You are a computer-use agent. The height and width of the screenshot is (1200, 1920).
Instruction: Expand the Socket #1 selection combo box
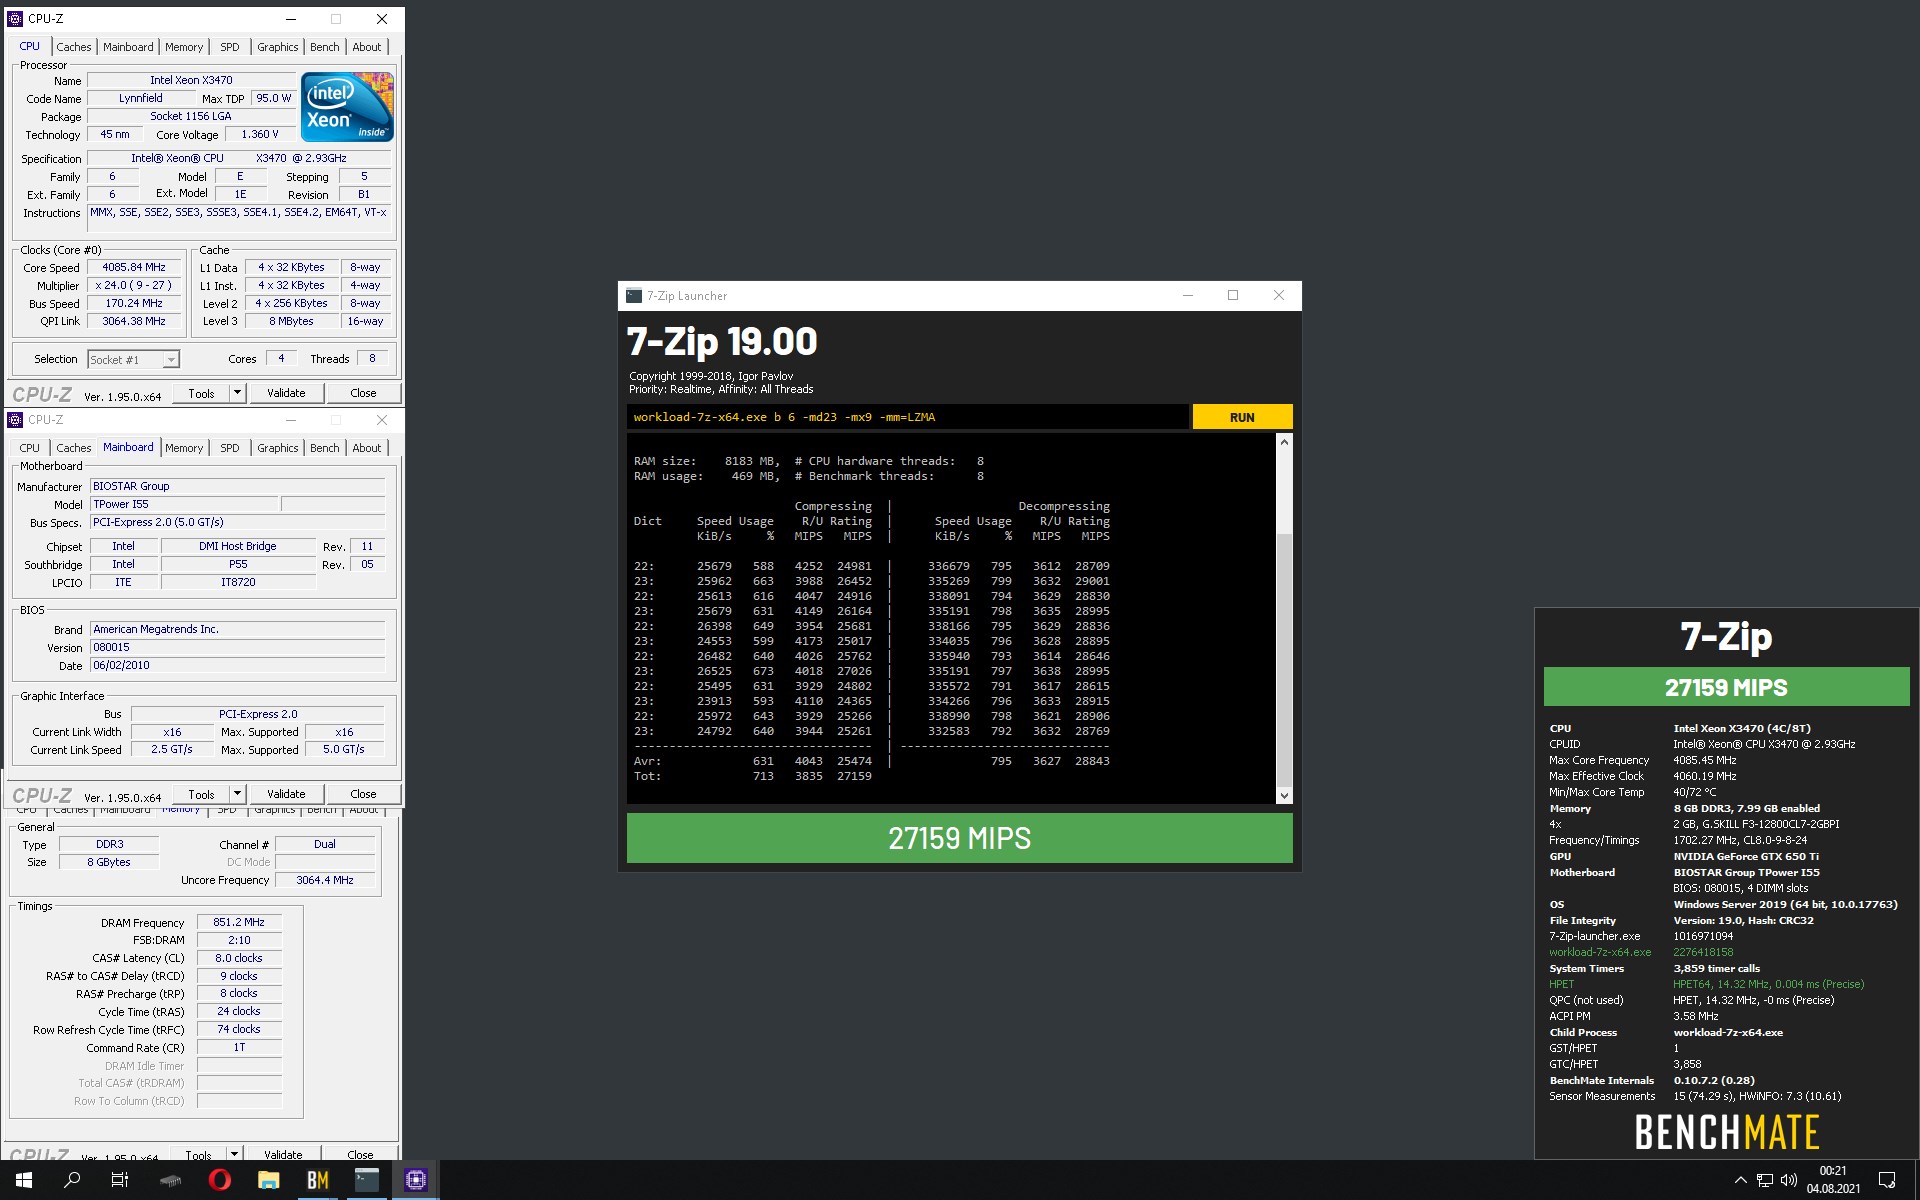pos(133,359)
